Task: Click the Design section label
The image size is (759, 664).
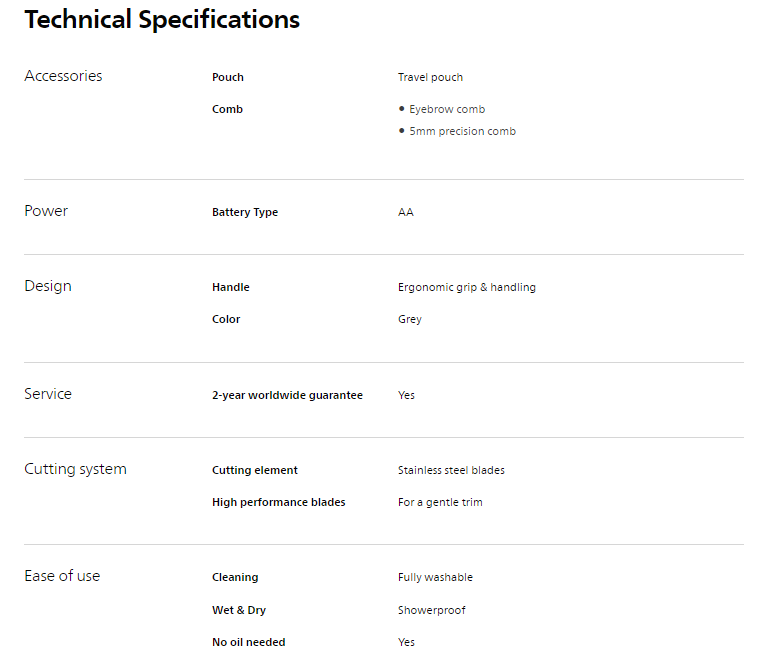Action: coord(48,286)
